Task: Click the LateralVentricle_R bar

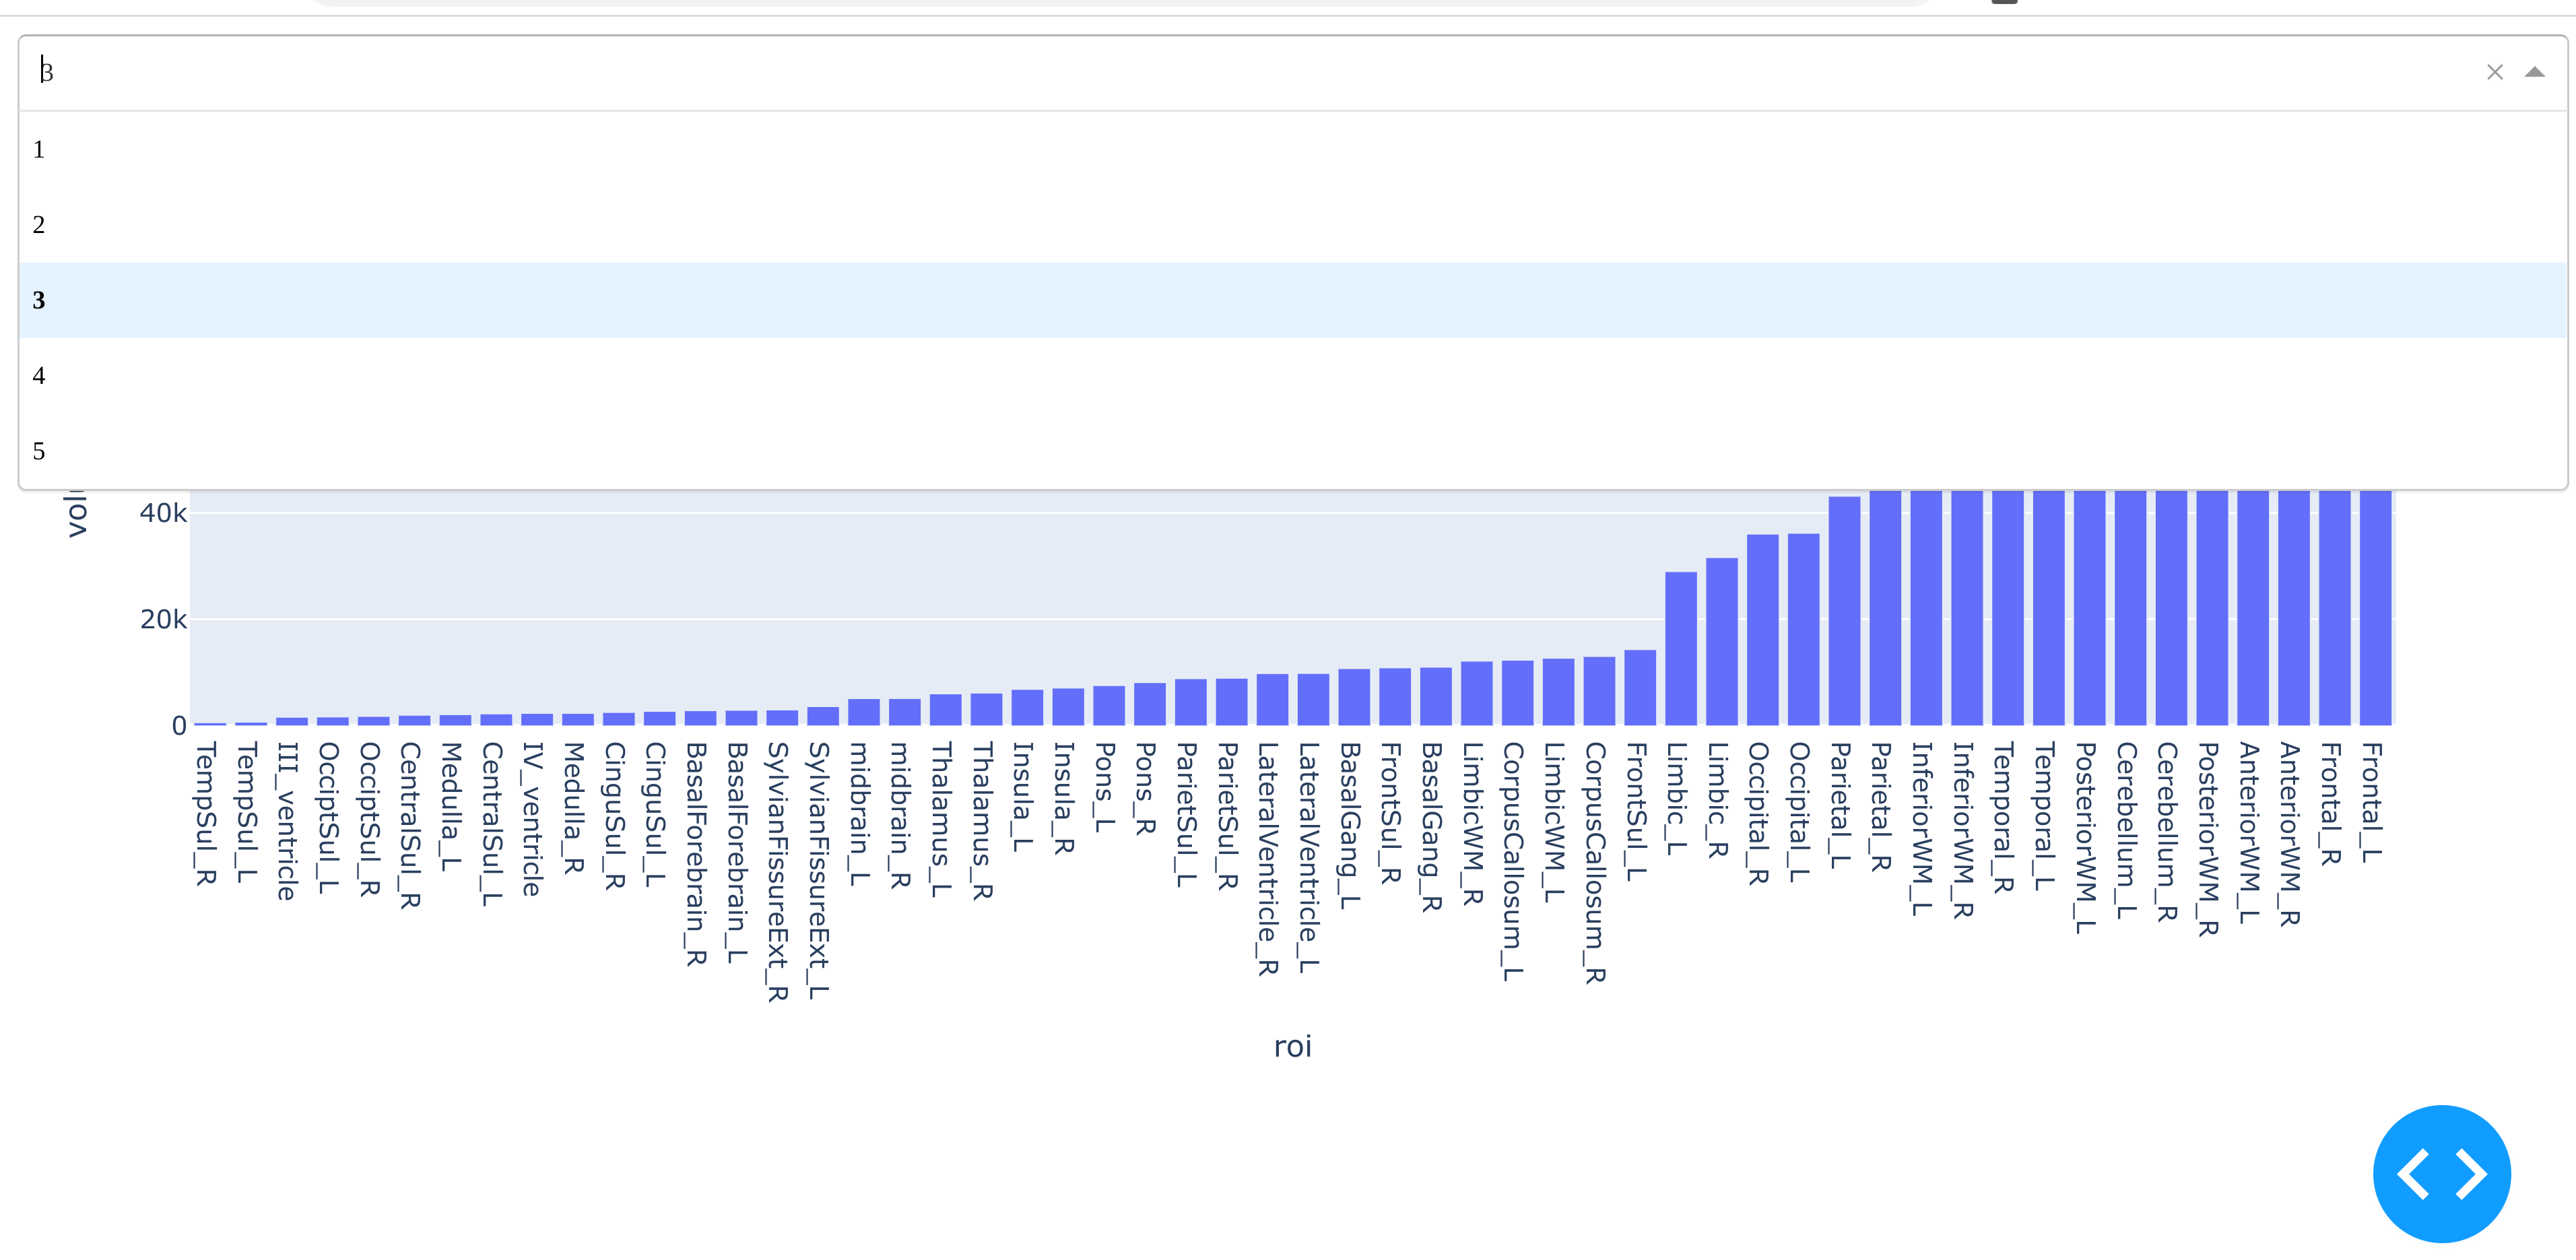Action: 1272,701
